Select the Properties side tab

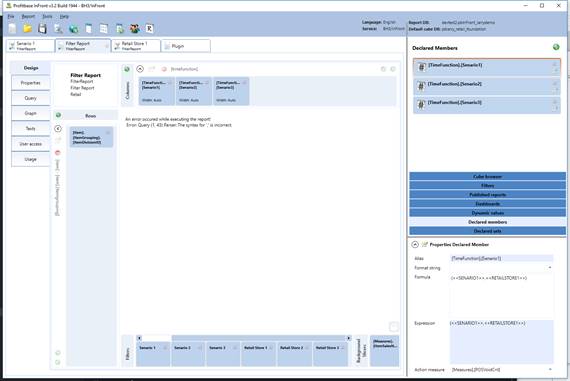point(31,83)
